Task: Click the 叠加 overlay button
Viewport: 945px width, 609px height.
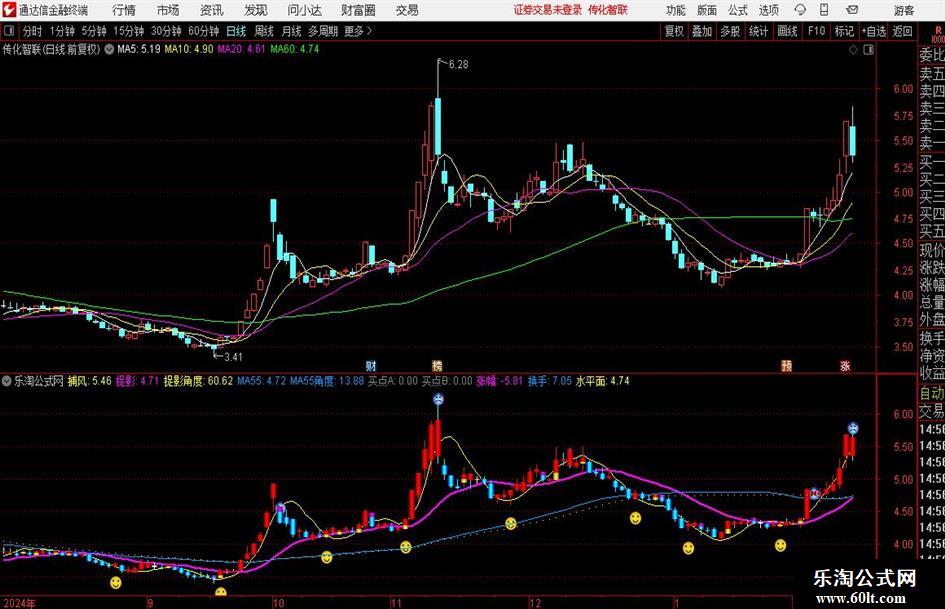Action: [x=702, y=31]
